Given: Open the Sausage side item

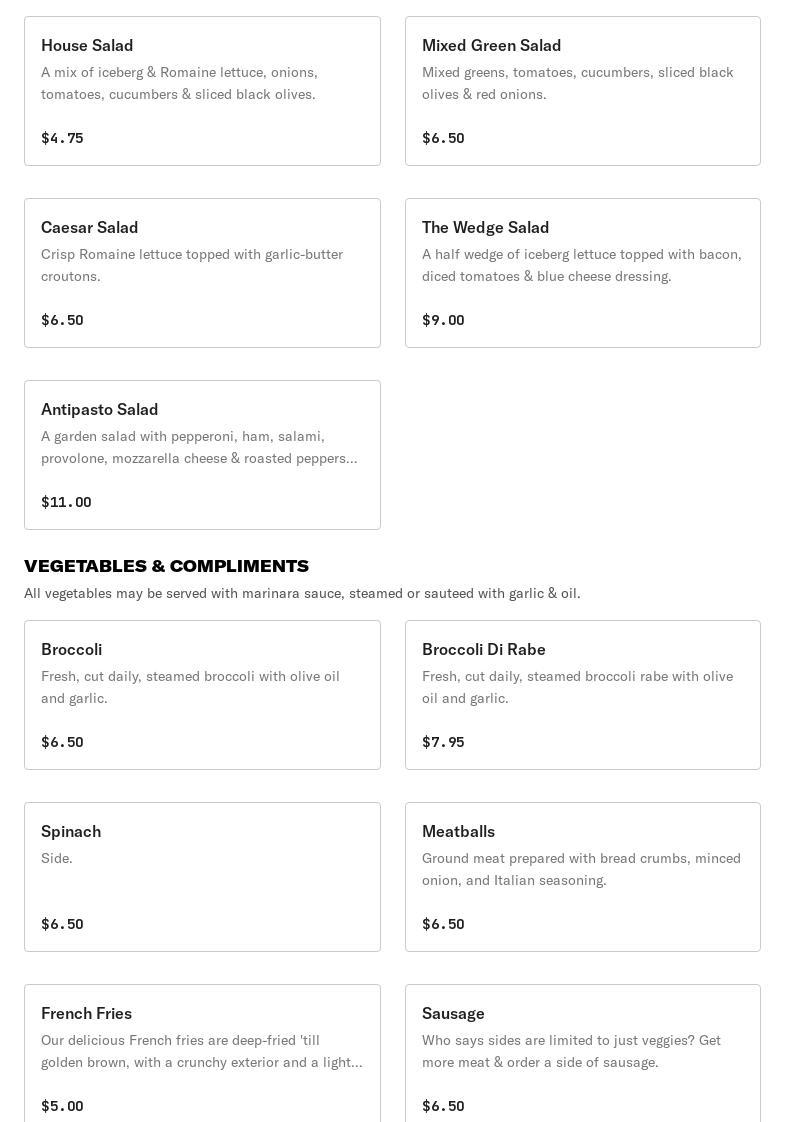Looking at the screenshot, I should (x=582, y=1053).
